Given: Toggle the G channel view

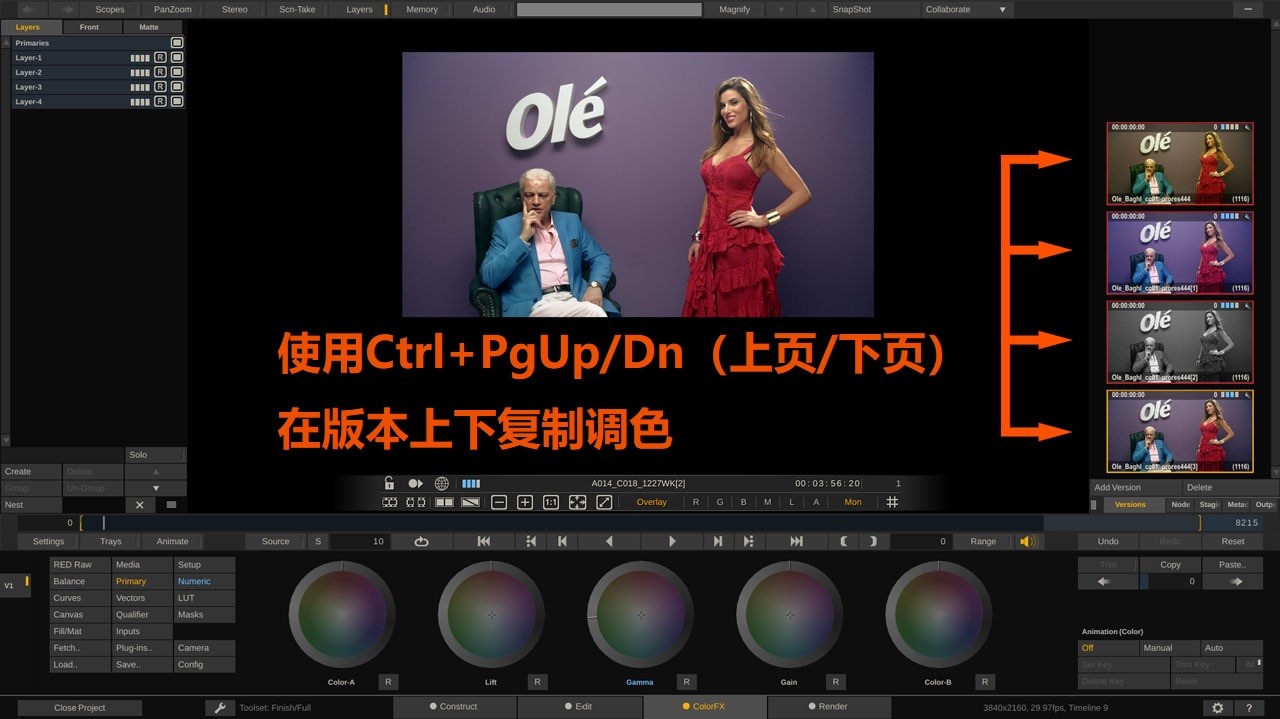Looking at the screenshot, I should (x=720, y=502).
